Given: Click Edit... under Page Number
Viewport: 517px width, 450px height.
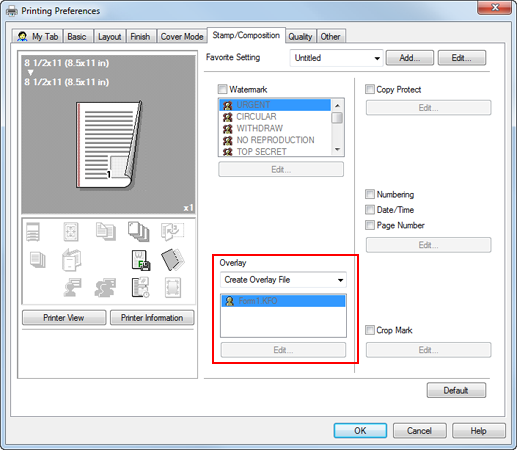Looking at the screenshot, I should (428, 245).
